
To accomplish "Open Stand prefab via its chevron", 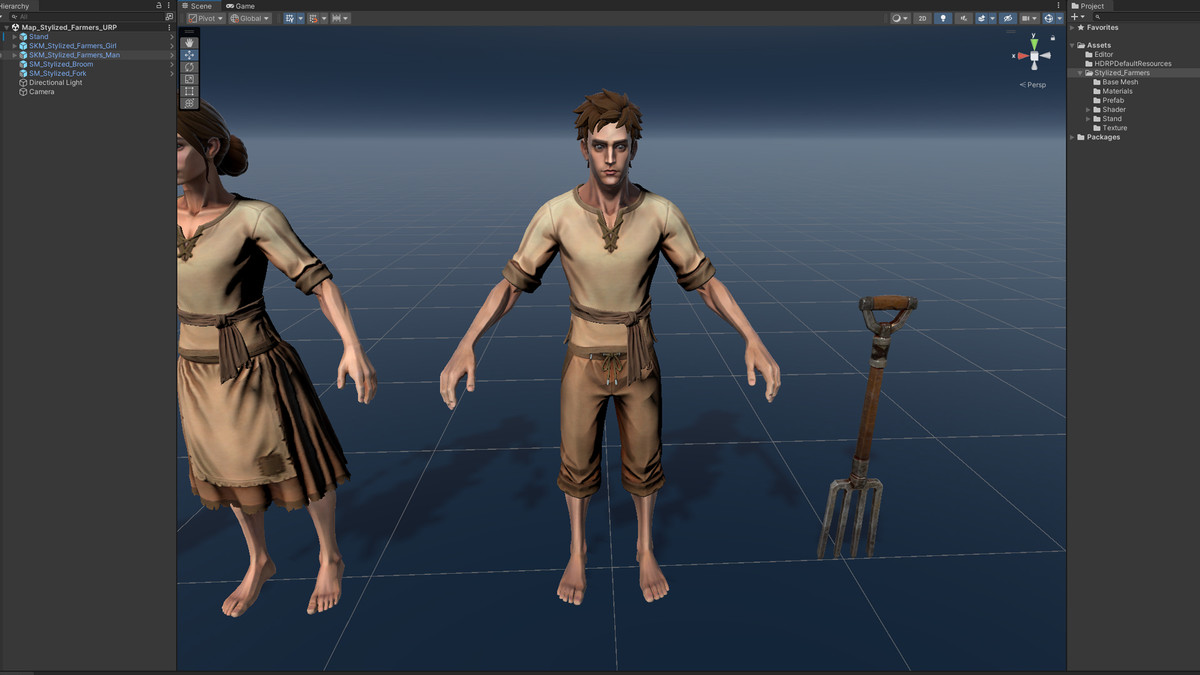I will [172, 37].
